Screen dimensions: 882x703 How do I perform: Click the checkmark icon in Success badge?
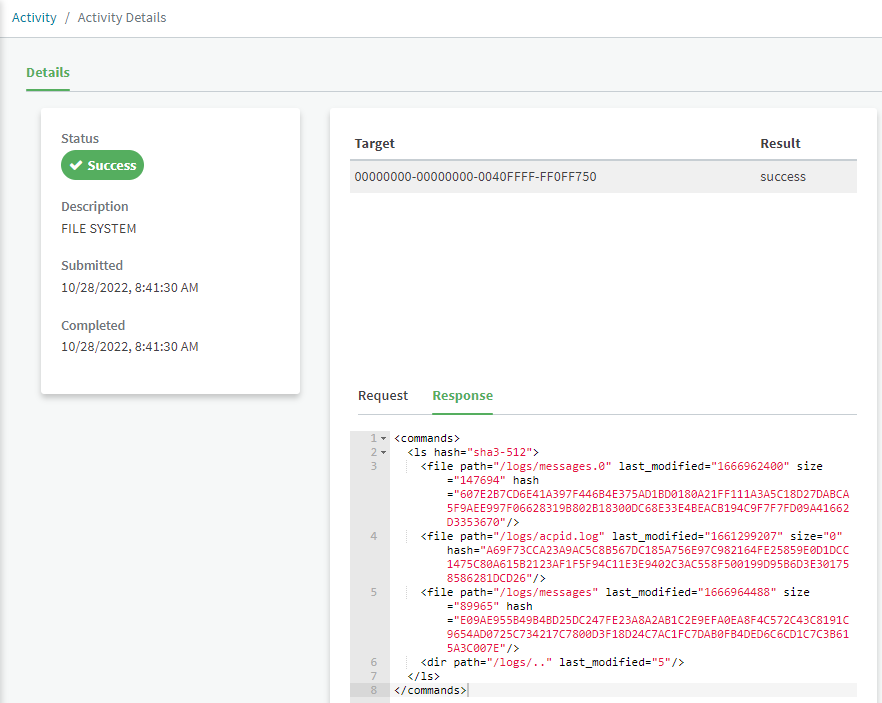[x=76, y=166]
